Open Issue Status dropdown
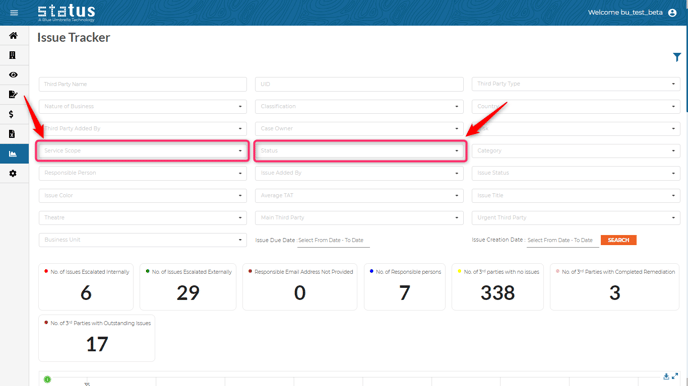 pos(576,173)
